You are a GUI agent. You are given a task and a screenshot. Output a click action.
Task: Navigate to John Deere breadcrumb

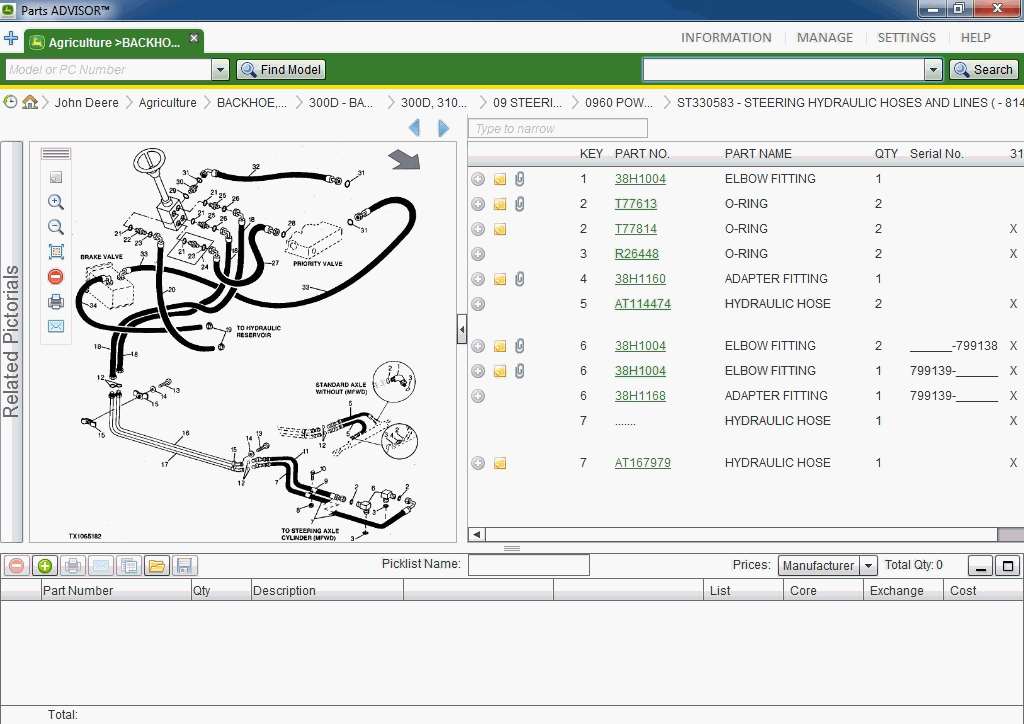[86, 102]
